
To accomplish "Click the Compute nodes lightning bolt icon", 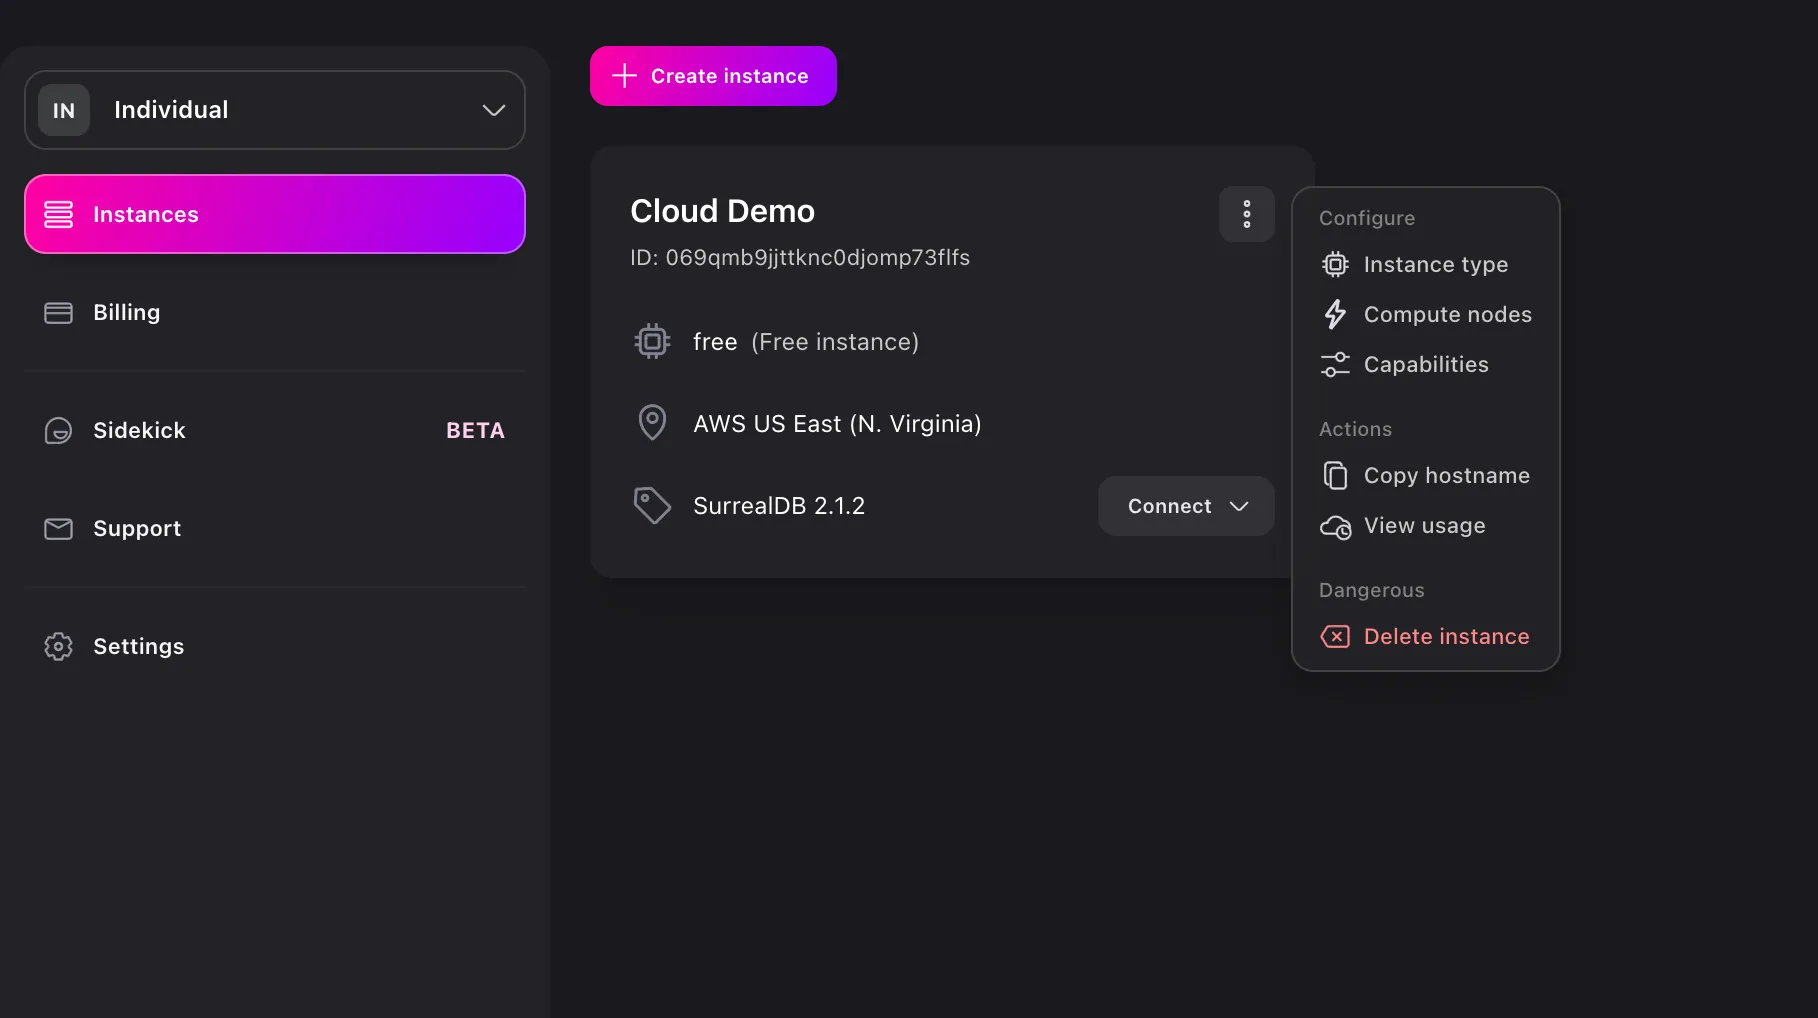I will point(1335,315).
